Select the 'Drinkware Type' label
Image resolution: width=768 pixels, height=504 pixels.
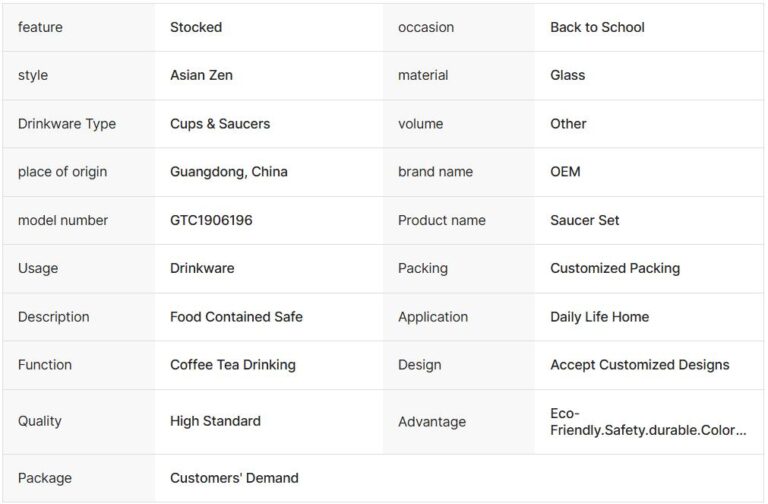click(x=67, y=124)
